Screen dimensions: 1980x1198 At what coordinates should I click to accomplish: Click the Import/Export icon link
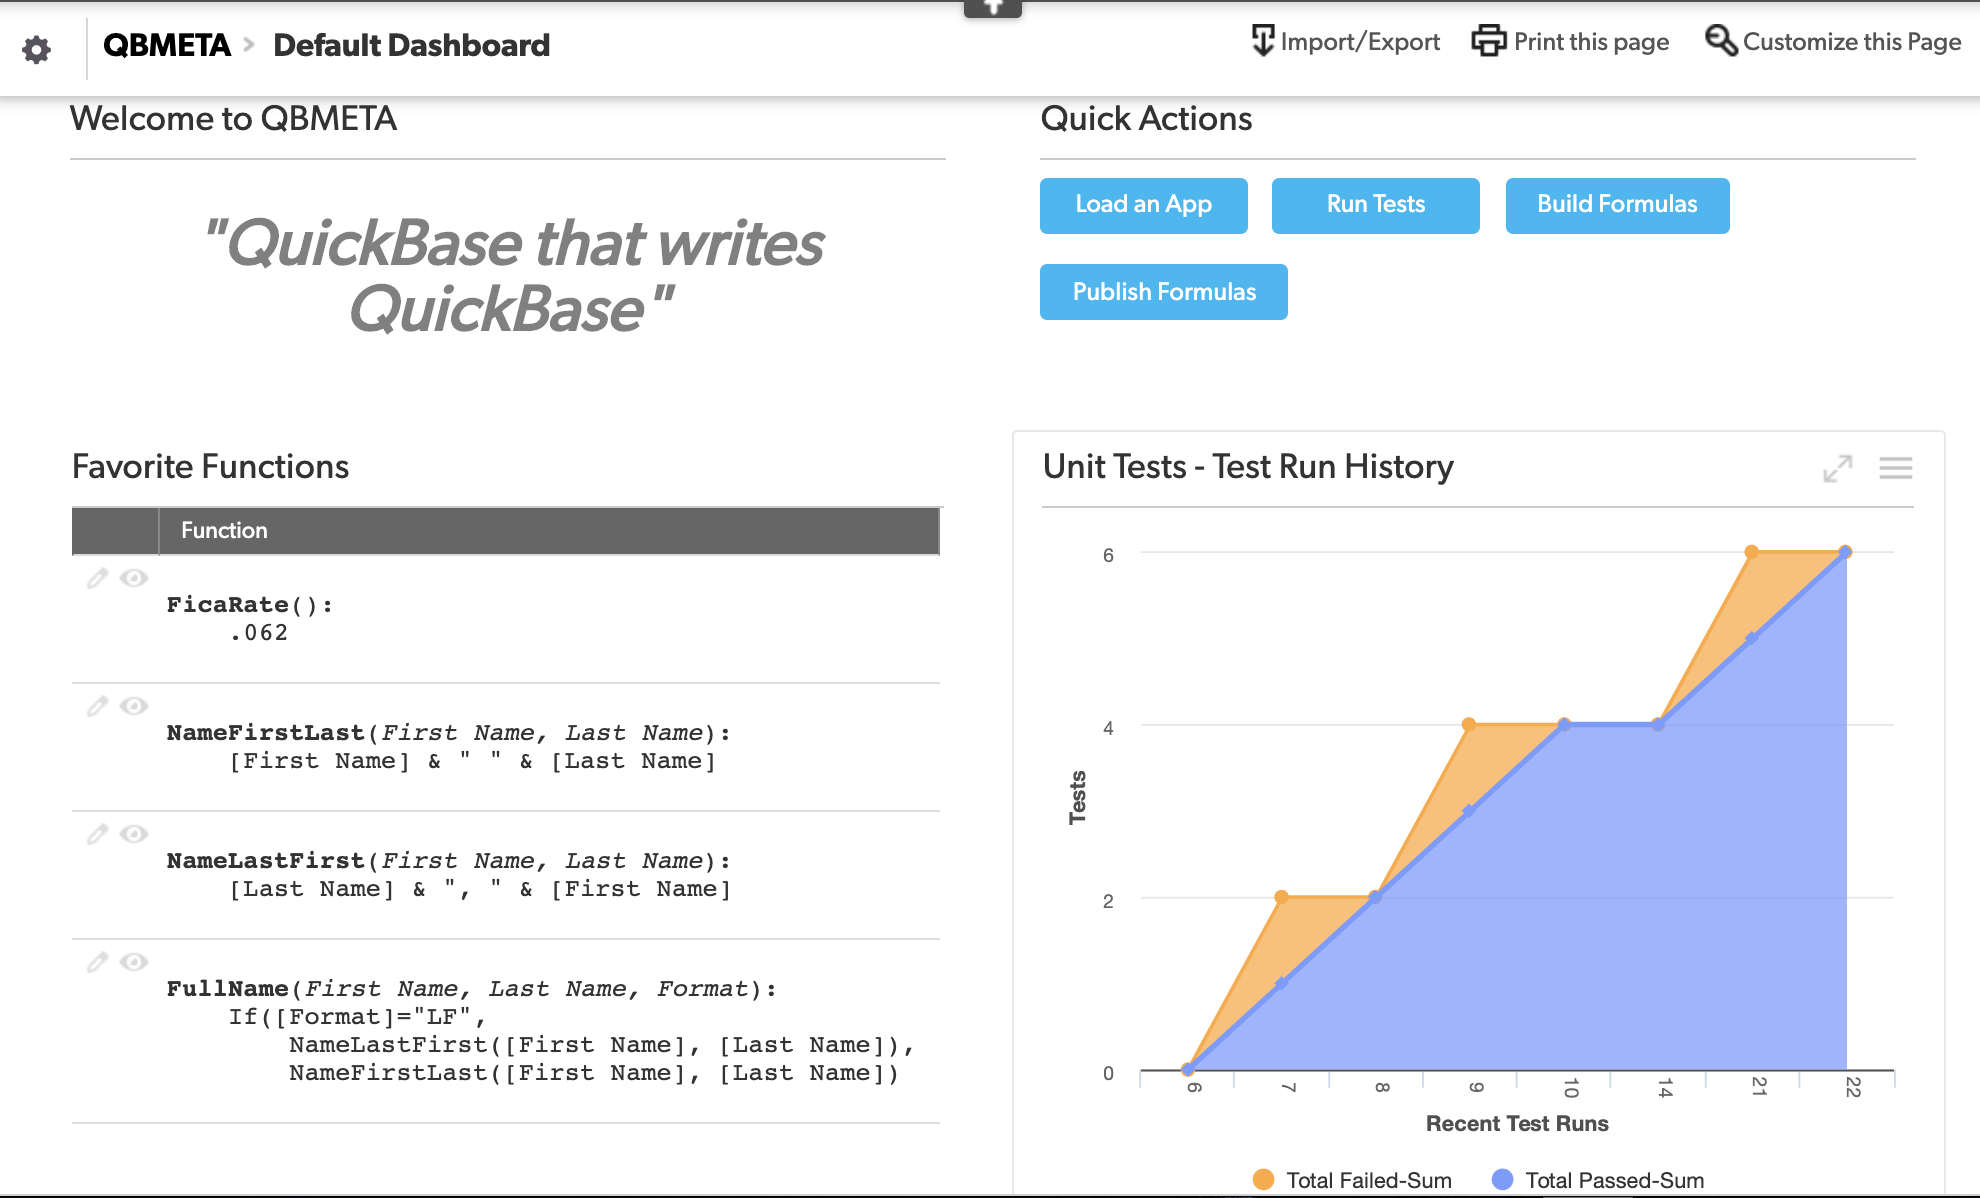[x=1263, y=41]
